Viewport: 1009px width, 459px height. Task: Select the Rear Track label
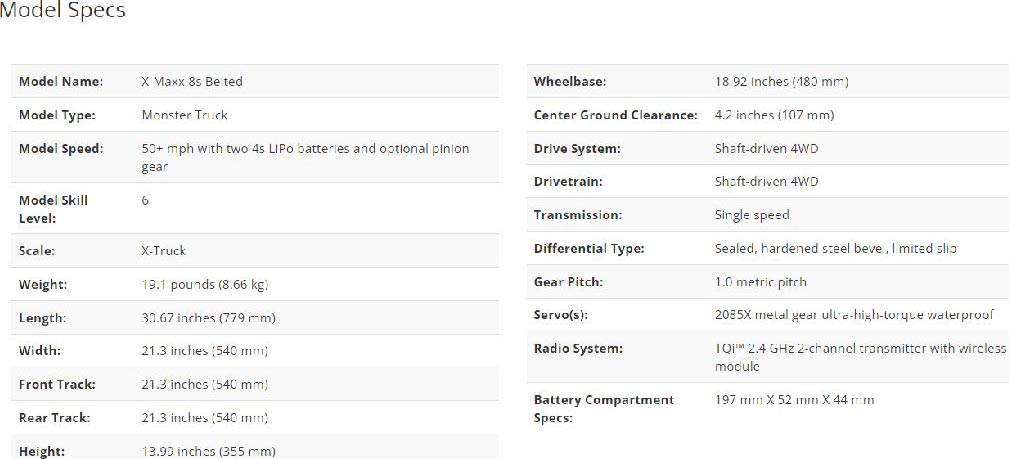click(x=55, y=418)
